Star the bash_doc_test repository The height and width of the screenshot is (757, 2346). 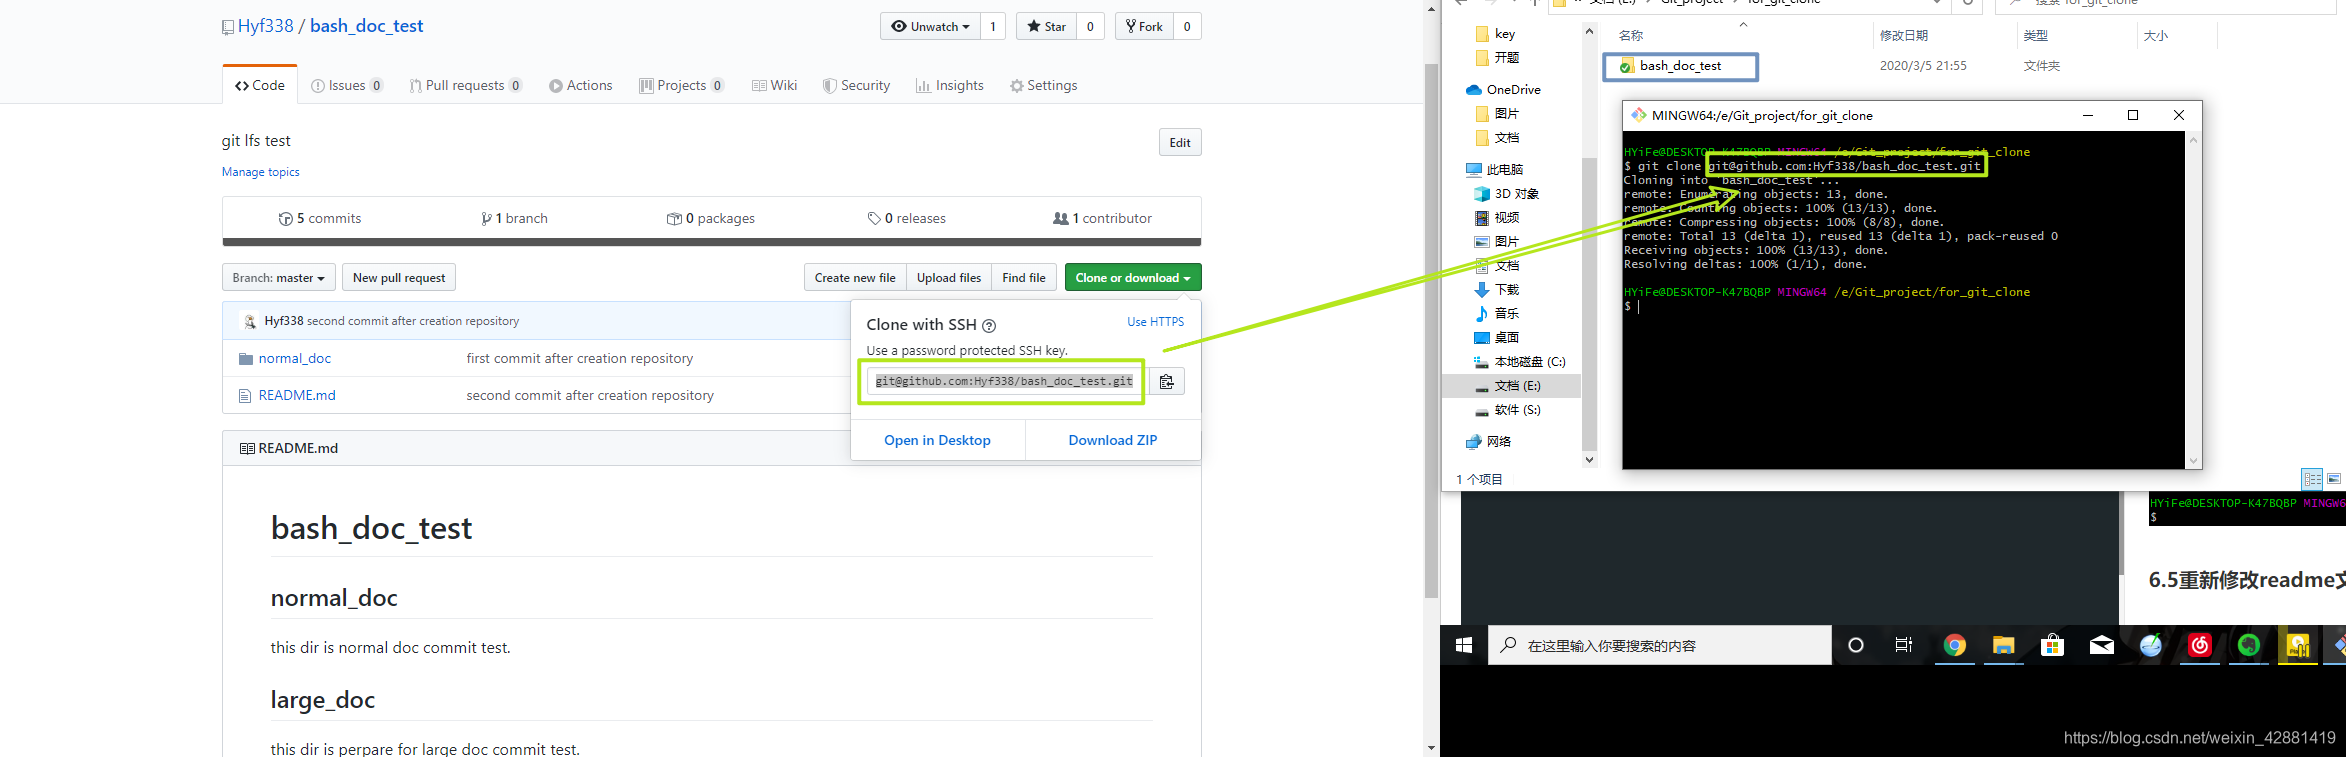[1047, 27]
